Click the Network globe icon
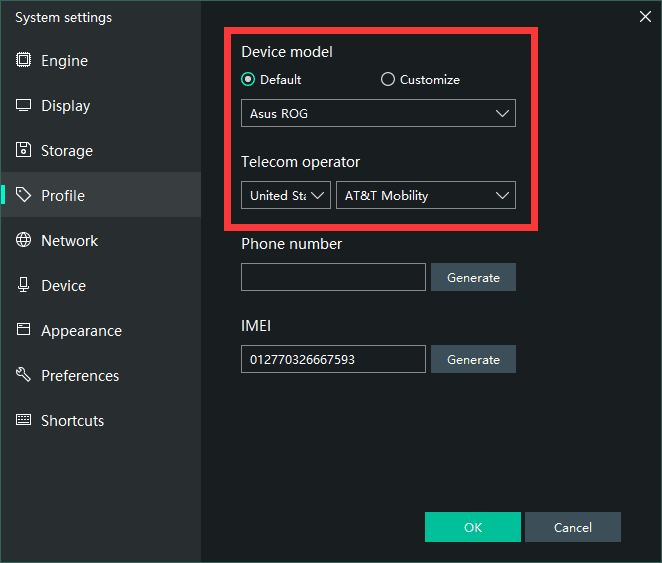Image resolution: width=662 pixels, height=563 pixels. 23,241
